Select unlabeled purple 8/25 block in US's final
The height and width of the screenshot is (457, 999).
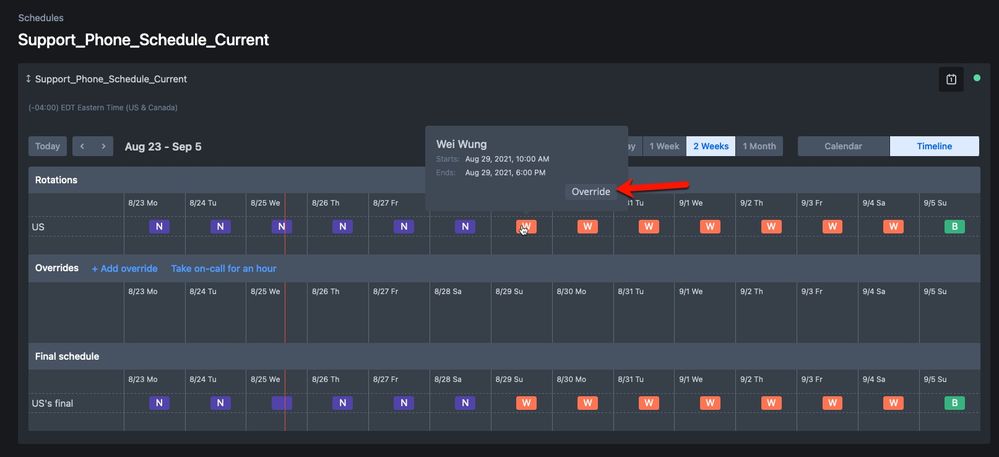(x=282, y=403)
